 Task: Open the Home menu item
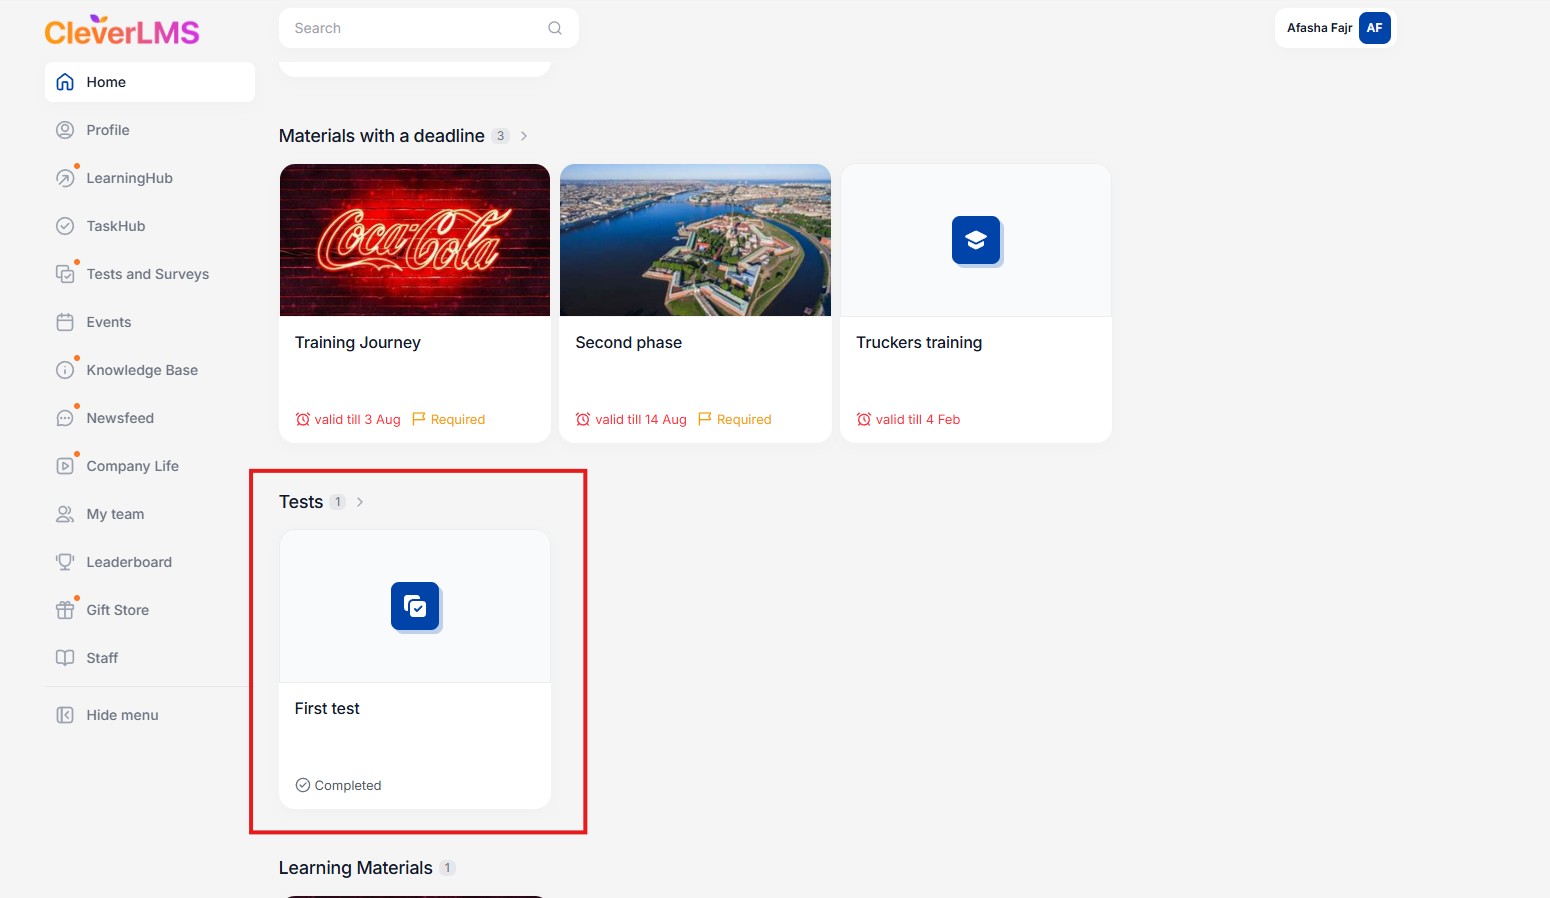(150, 82)
